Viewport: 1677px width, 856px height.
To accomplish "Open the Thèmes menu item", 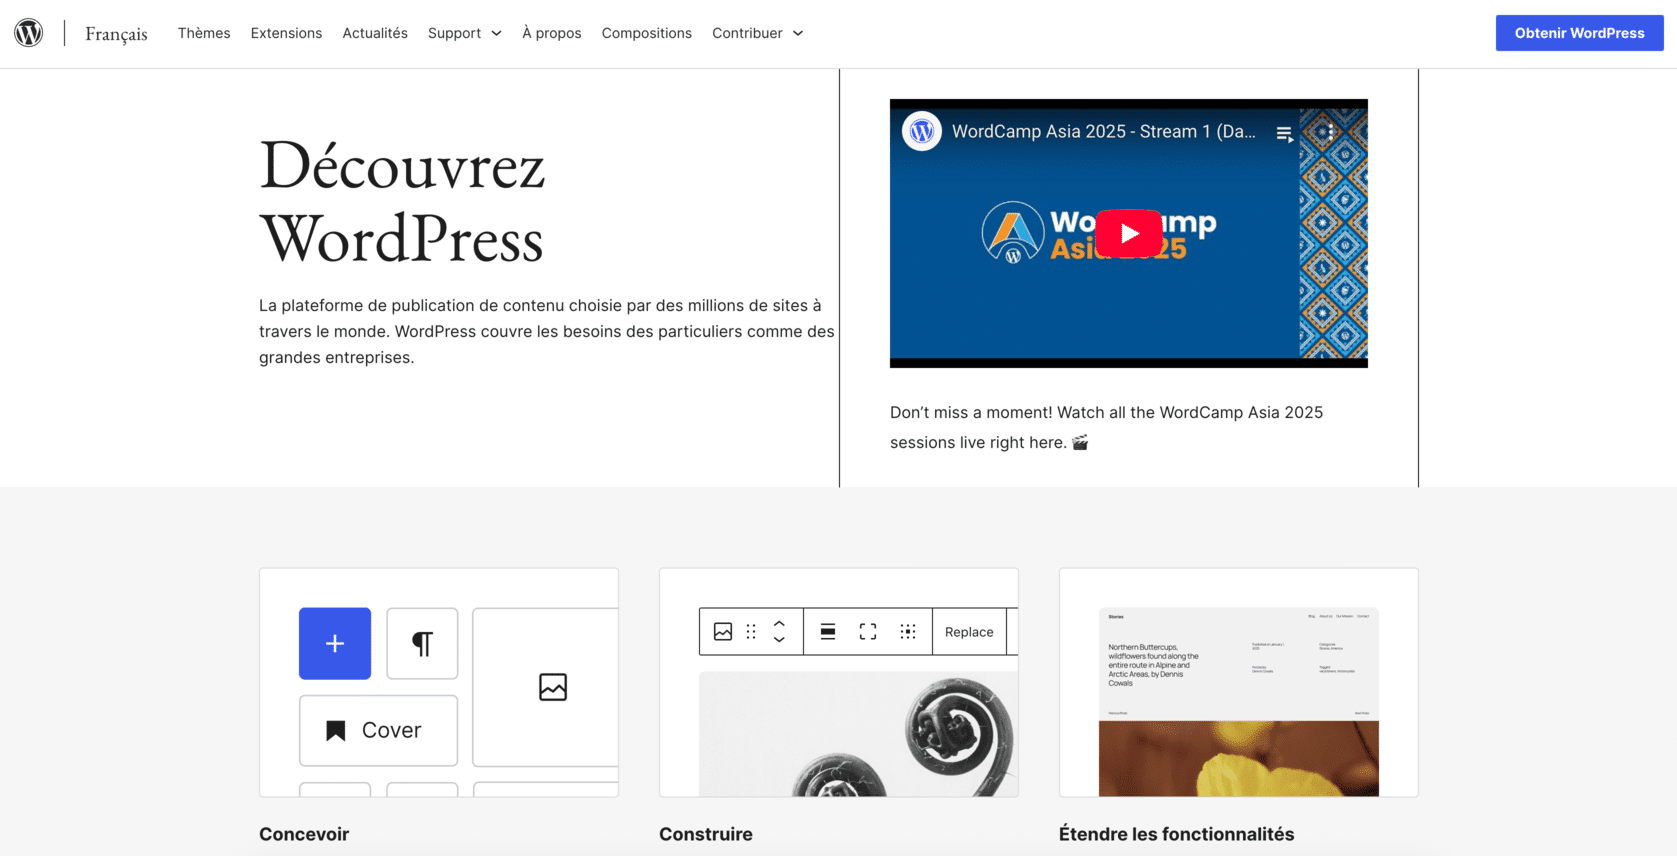I will 204,33.
